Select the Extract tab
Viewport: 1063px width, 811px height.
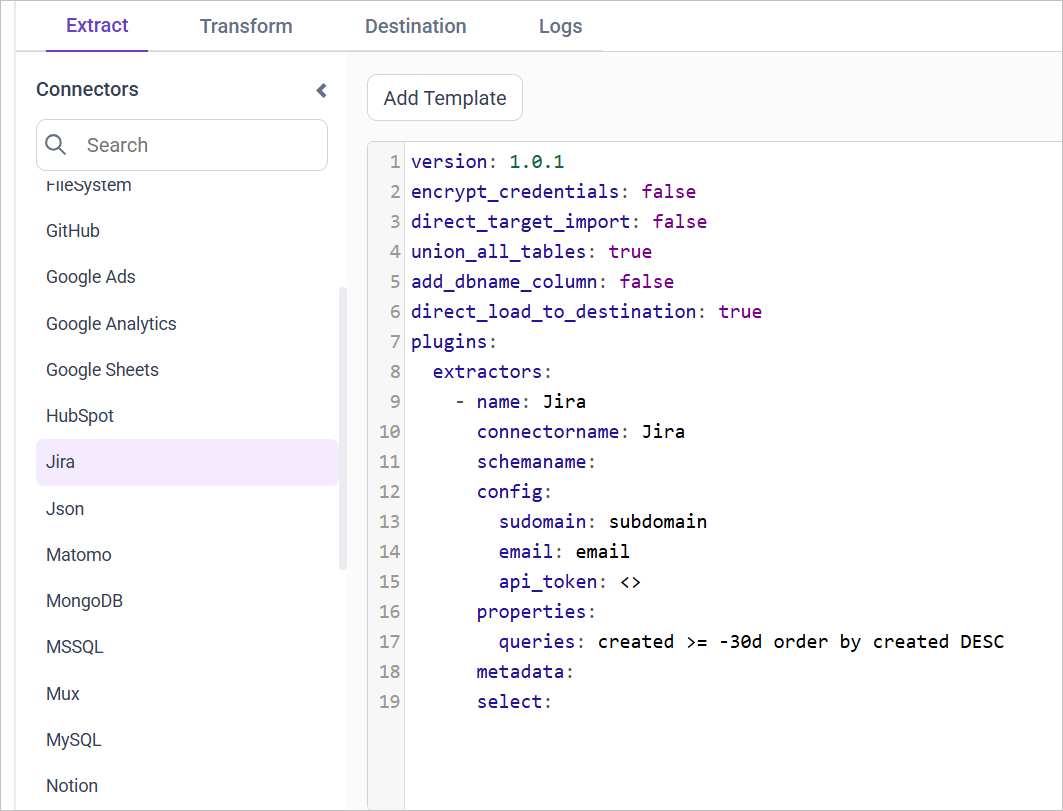pos(96,26)
